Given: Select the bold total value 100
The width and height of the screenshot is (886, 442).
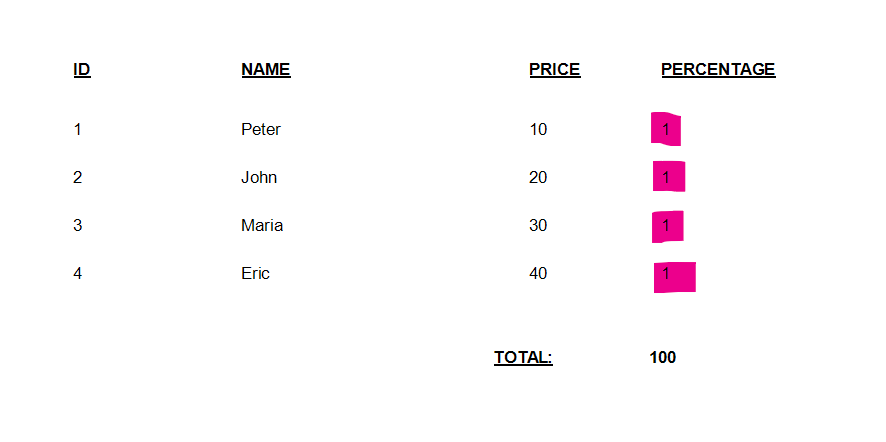Looking at the screenshot, I should (662, 358).
